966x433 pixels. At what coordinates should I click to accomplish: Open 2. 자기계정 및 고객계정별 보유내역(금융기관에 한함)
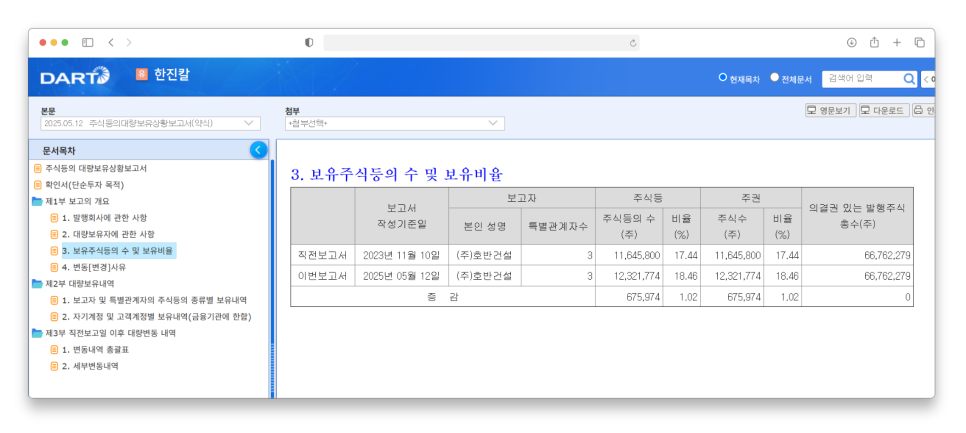[156, 317]
